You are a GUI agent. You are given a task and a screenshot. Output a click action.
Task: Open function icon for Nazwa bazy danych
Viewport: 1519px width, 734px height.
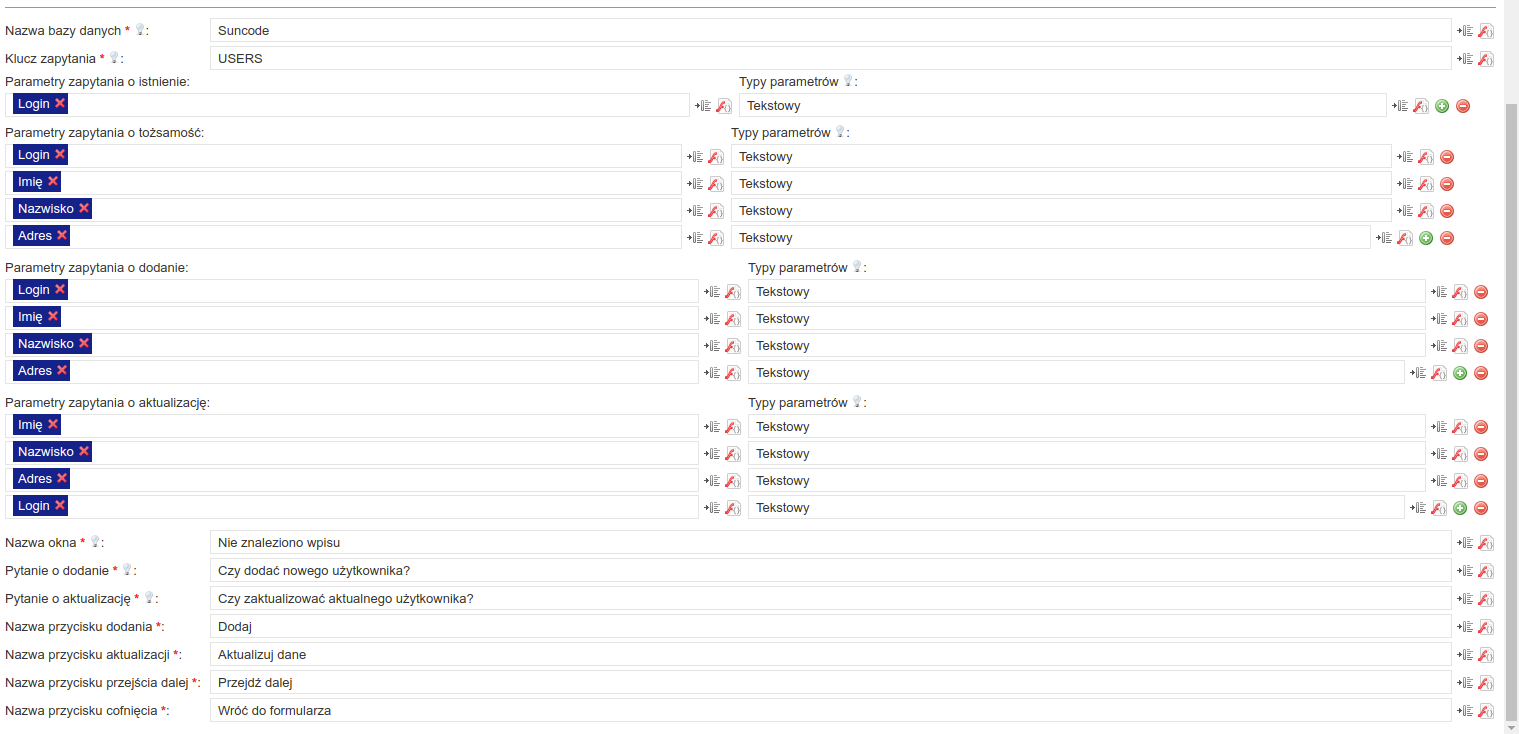click(x=1486, y=31)
